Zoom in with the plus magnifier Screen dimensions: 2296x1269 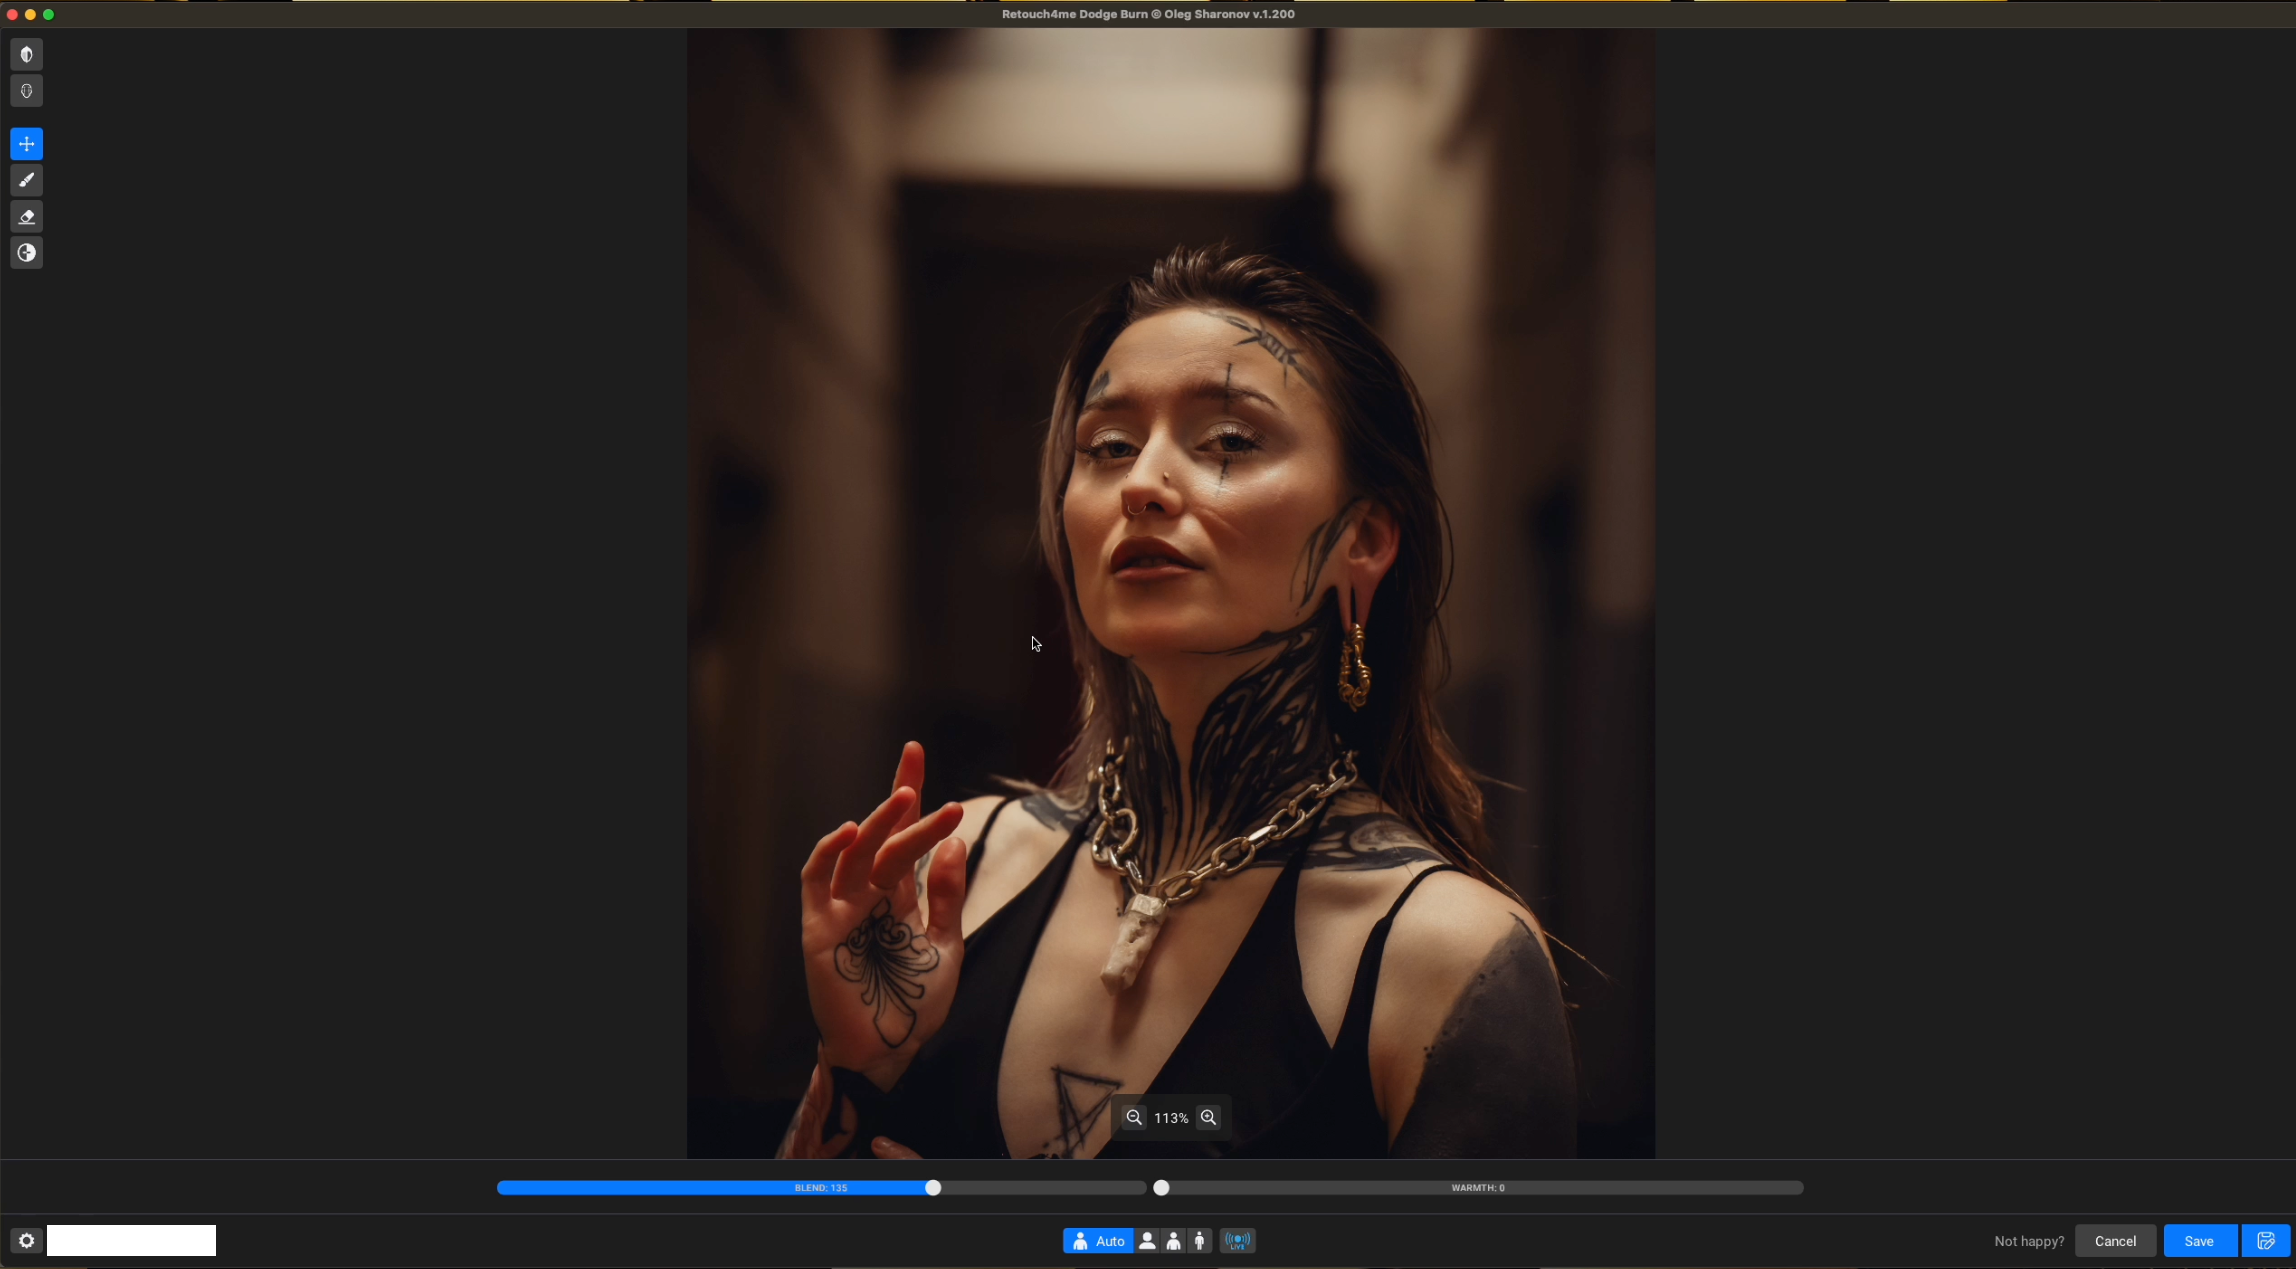(1208, 1118)
